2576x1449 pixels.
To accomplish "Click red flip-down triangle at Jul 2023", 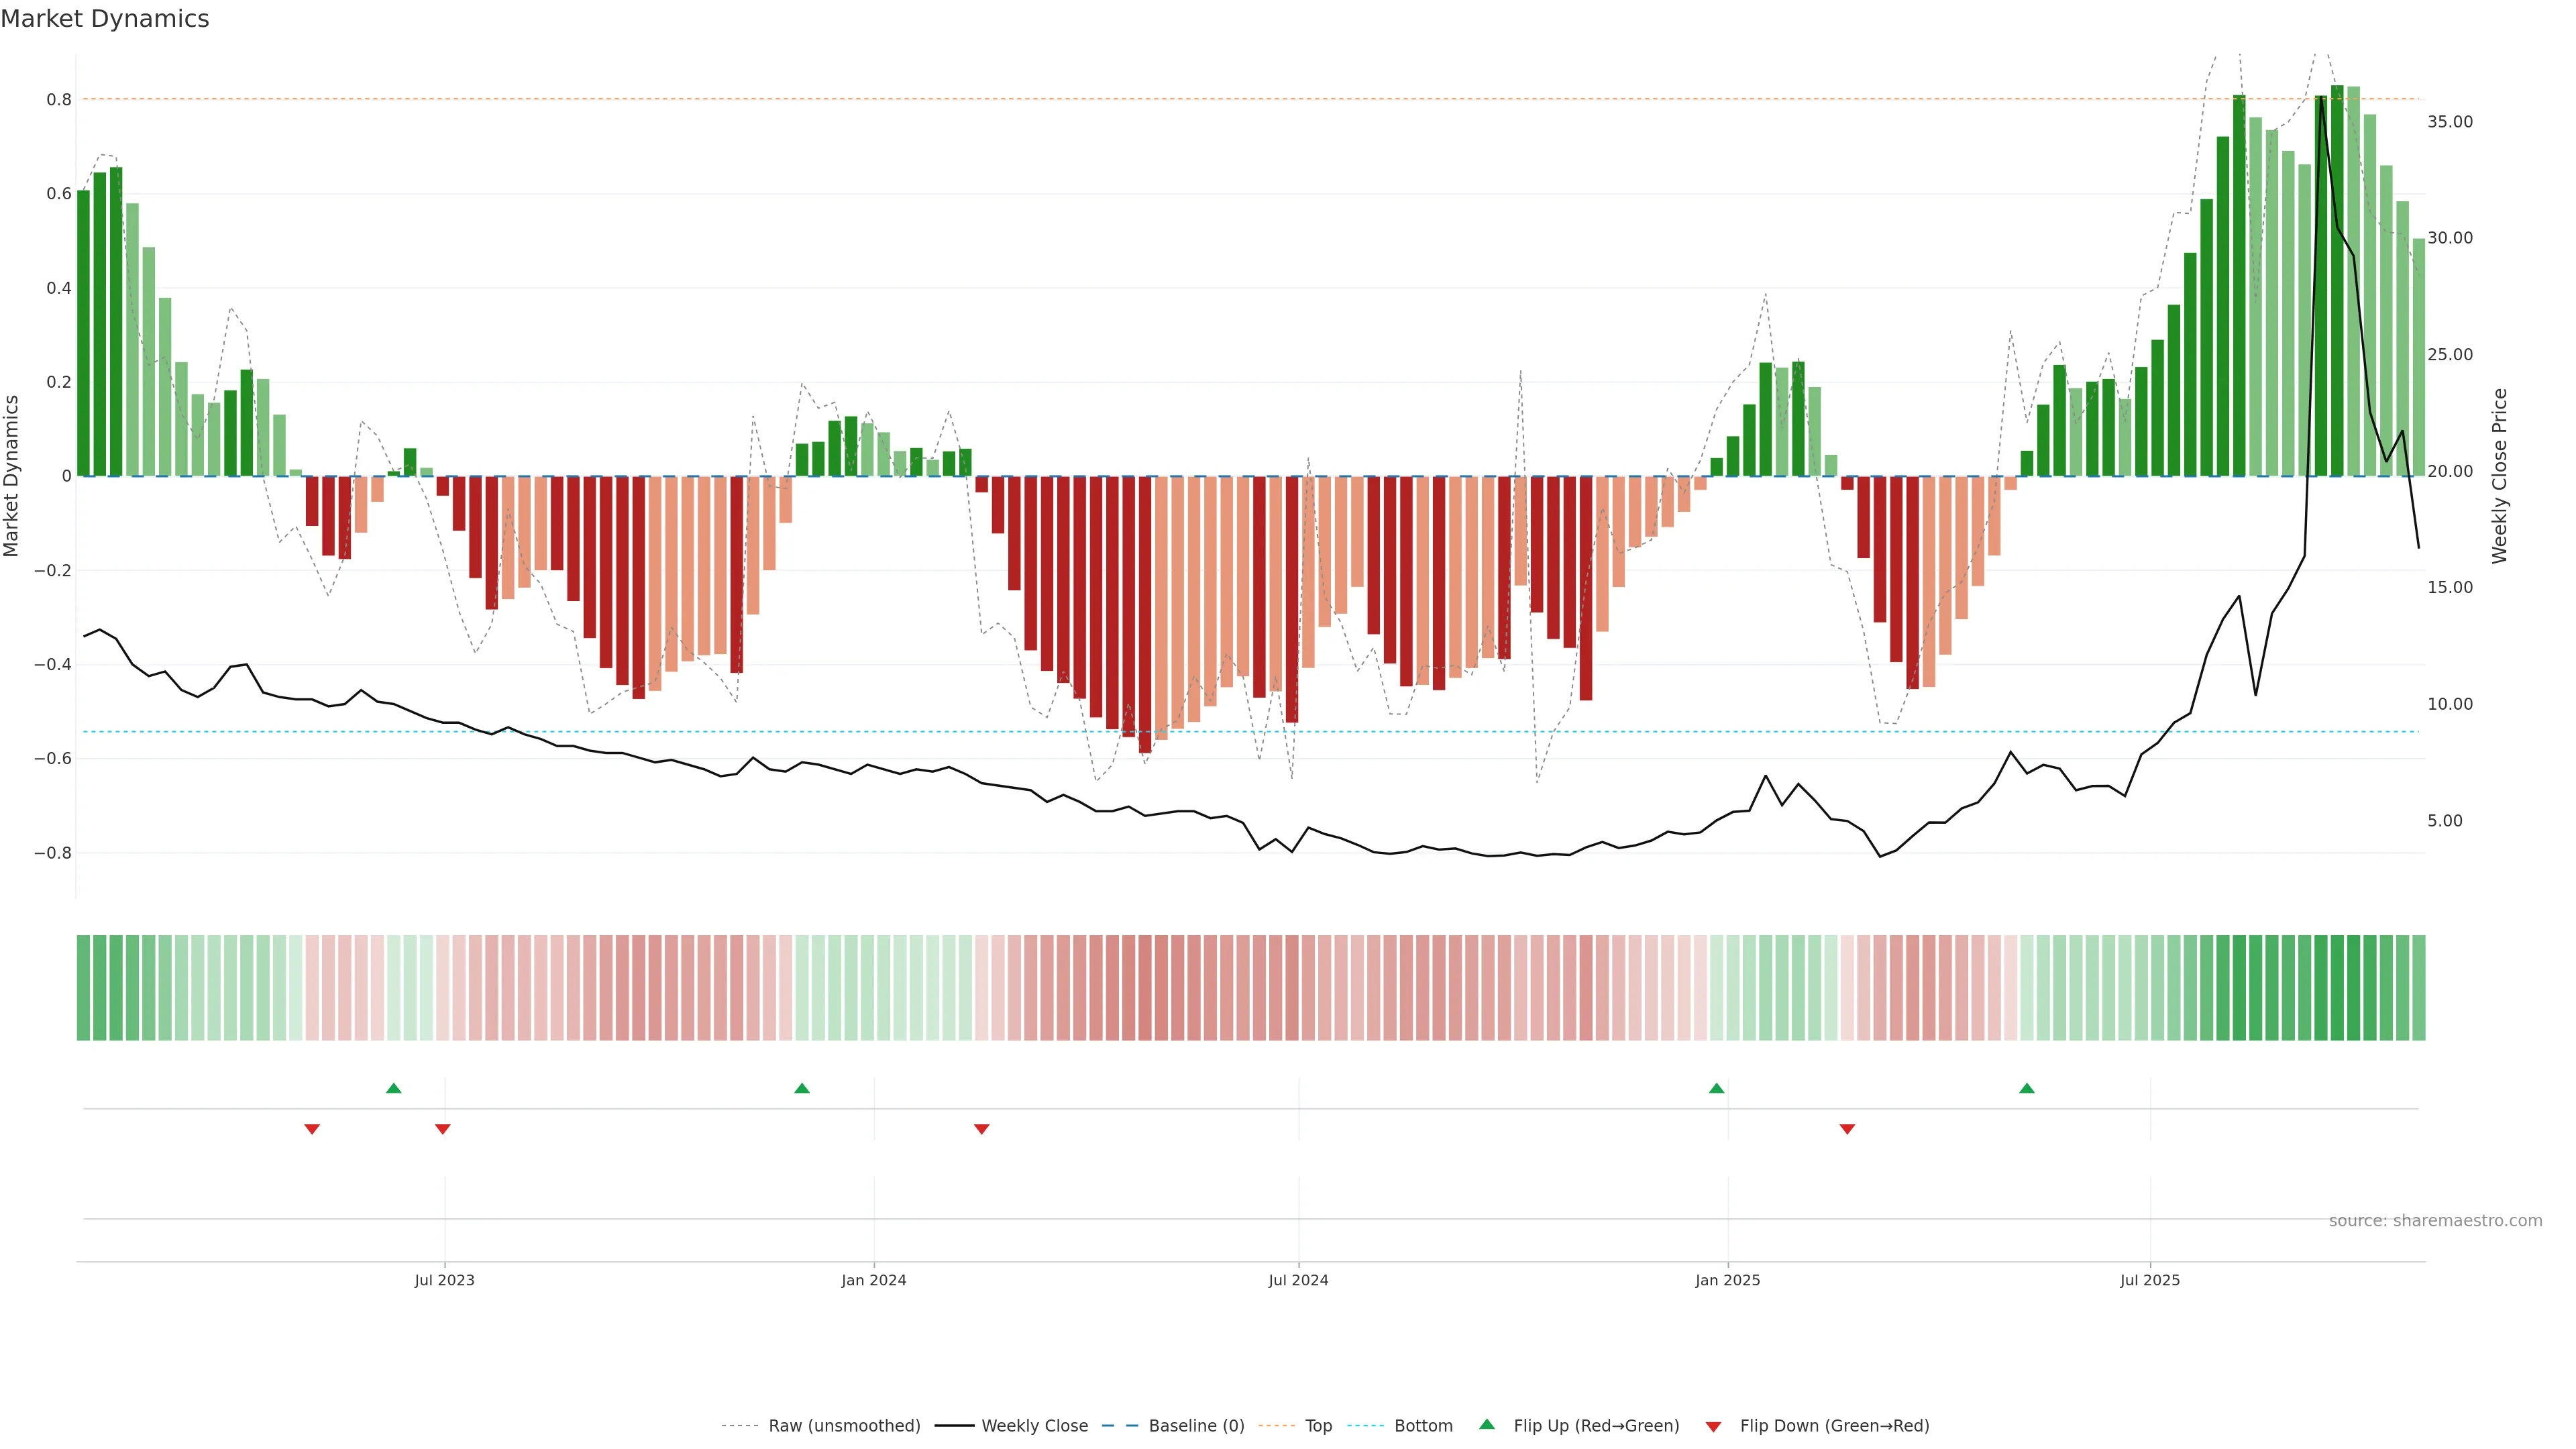I will pyautogui.click(x=443, y=1129).
